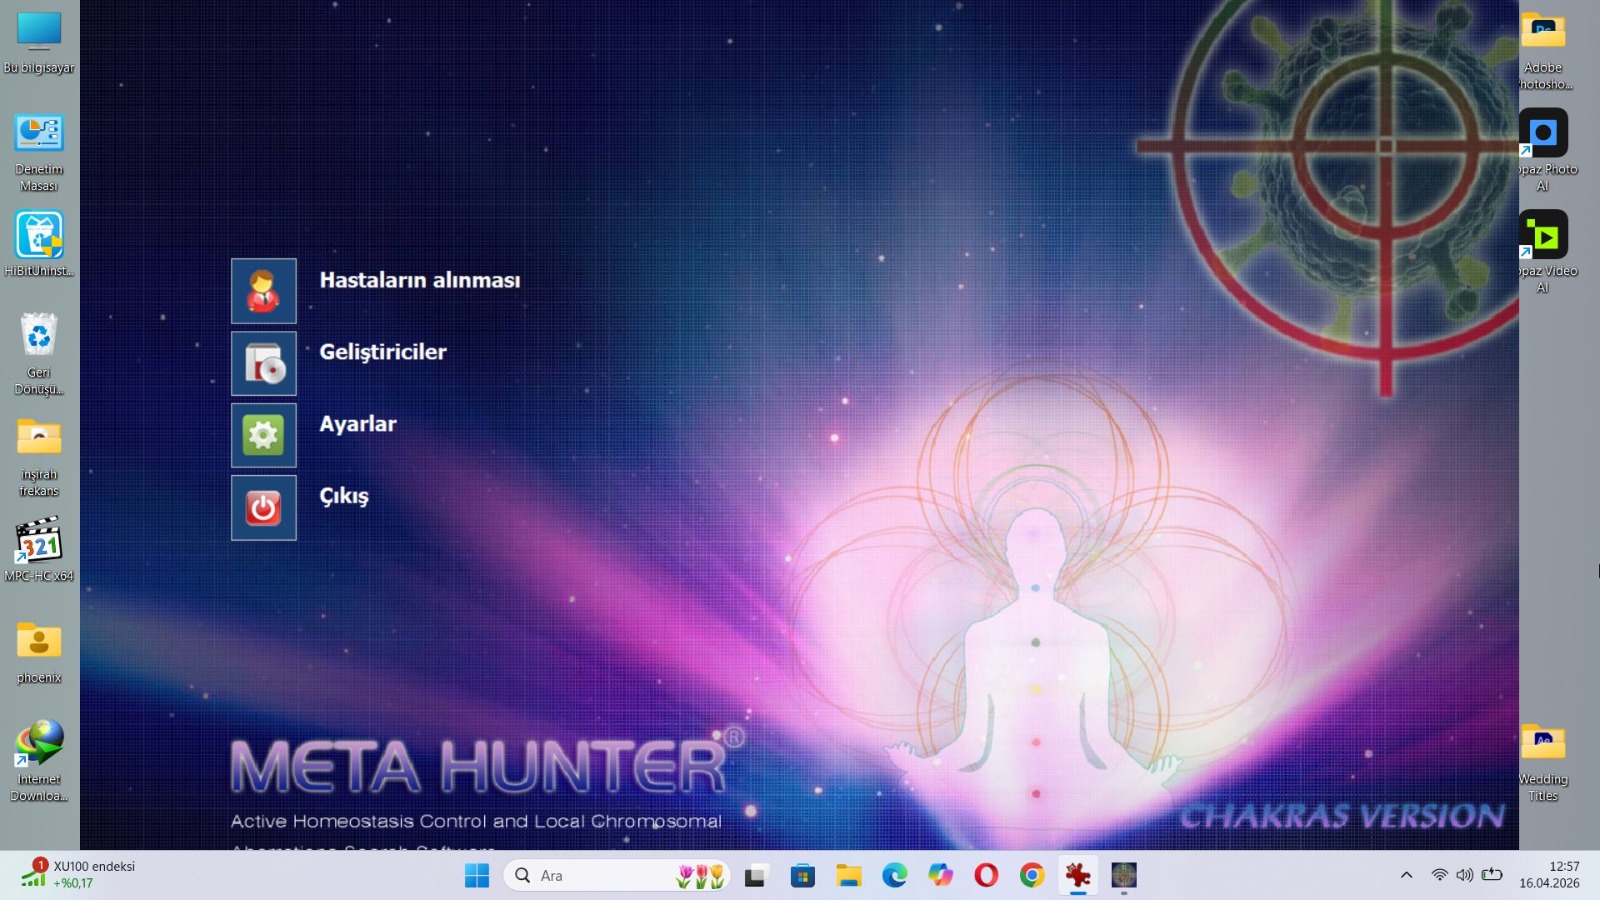Click the active red Meta Hunter taskbar icon
This screenshot has width=1600, height=900.
click(x=1078, y=876)
